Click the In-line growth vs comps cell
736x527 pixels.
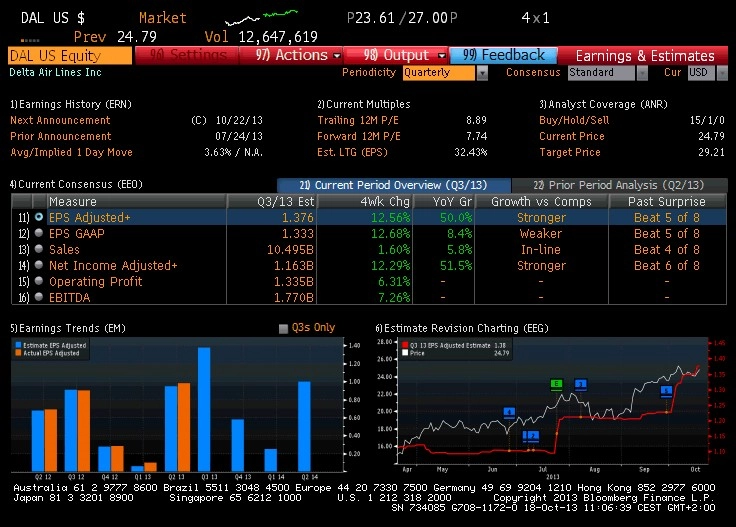[x=541, y=250]
